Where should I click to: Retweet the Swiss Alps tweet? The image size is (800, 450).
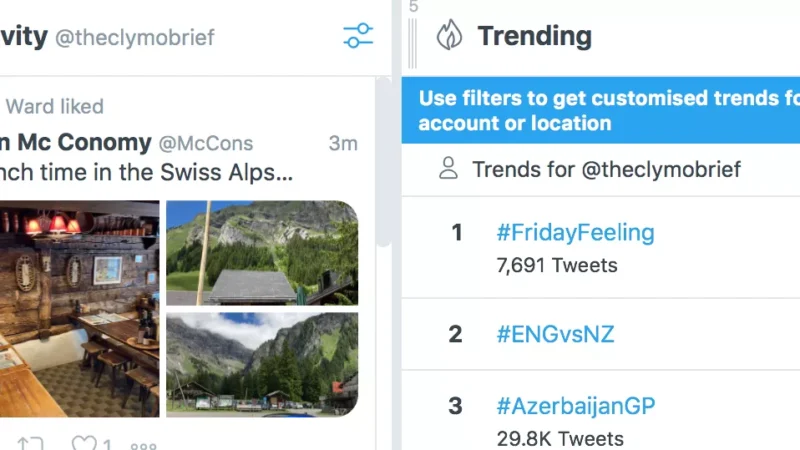pyautogui.click(x=30, y=444)
